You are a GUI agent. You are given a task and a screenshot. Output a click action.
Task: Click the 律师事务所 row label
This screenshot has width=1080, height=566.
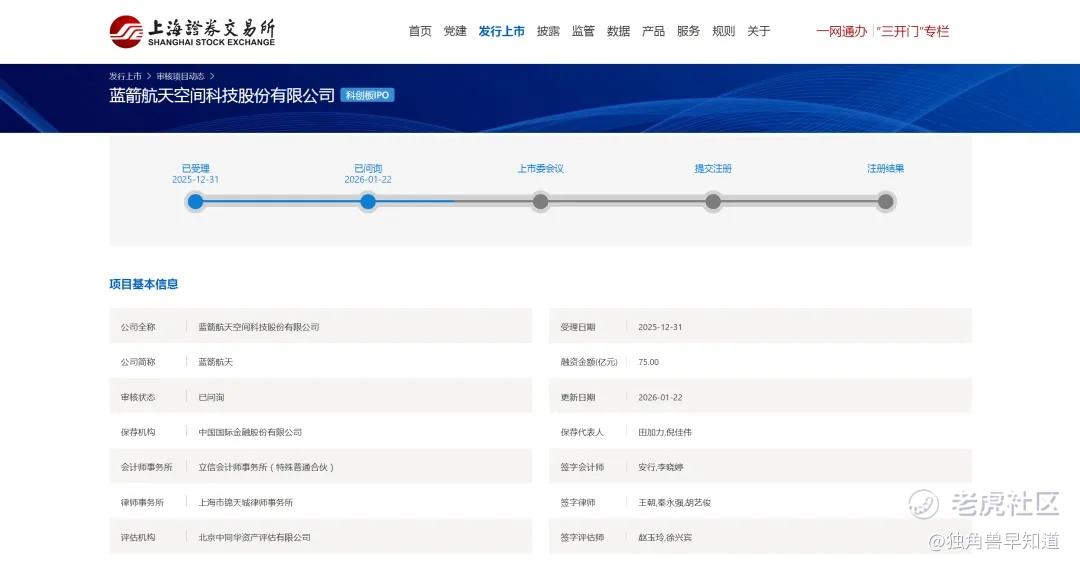pos(142,503)
